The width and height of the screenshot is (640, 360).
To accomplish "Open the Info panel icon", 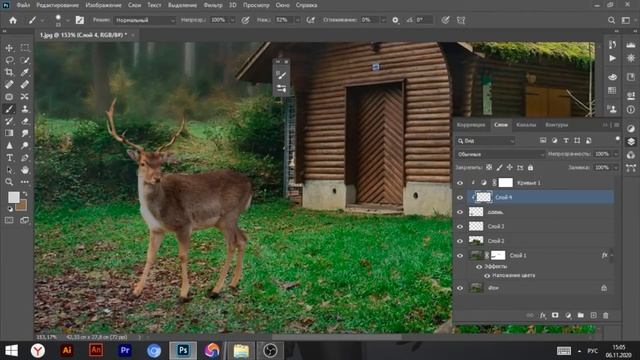I will pos(631,109).
